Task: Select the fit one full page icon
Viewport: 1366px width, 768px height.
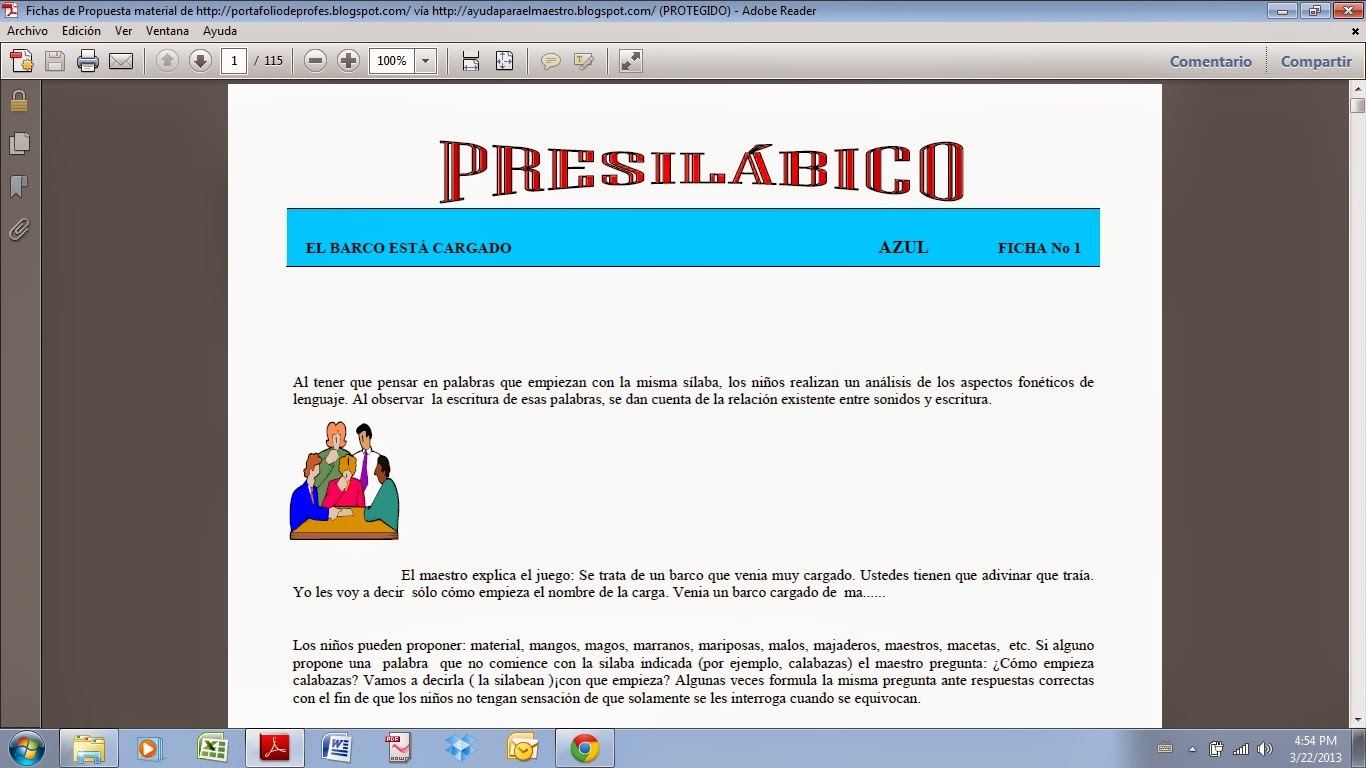Action: (504, 61)
